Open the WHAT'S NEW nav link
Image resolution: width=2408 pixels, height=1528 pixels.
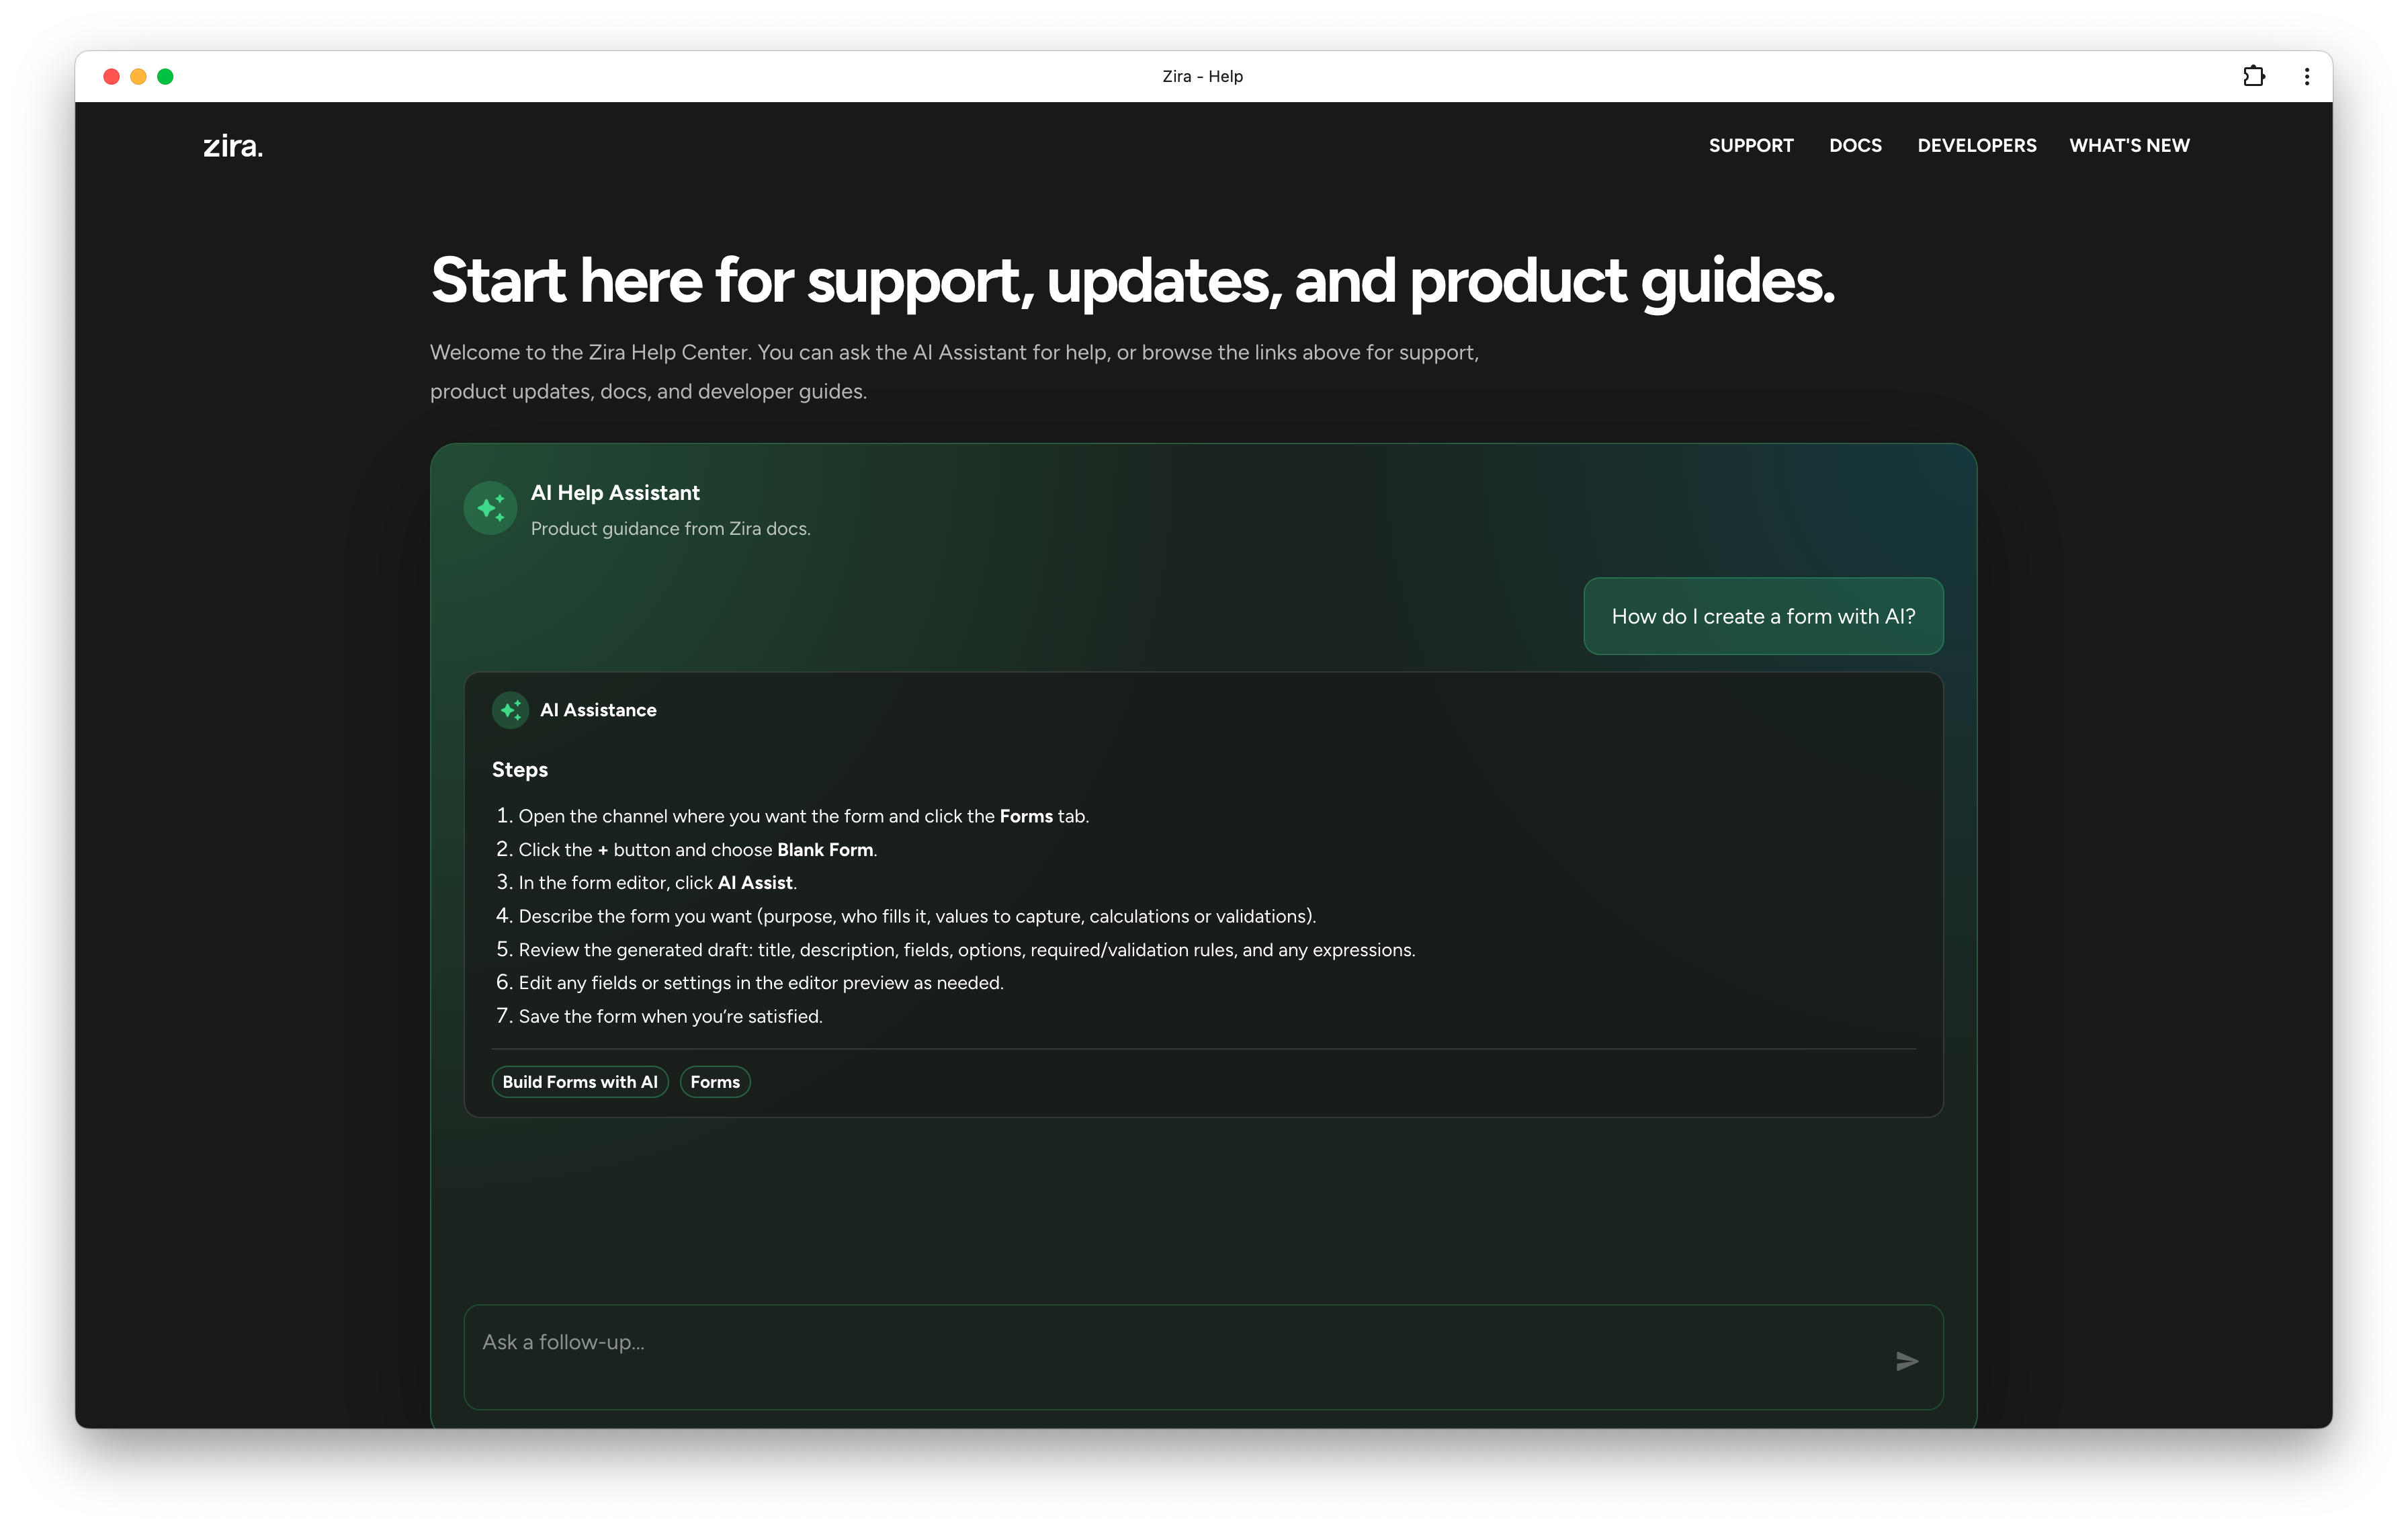2129,145
